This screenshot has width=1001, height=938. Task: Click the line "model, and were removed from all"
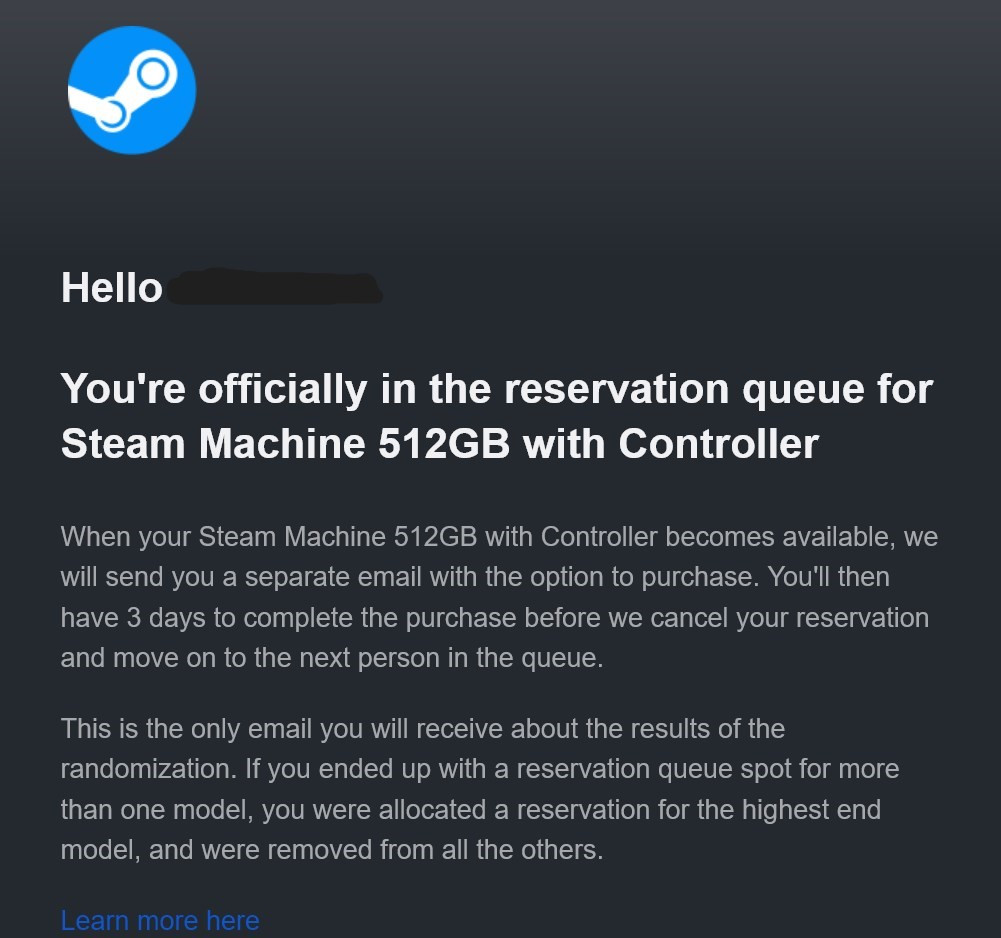332,850
